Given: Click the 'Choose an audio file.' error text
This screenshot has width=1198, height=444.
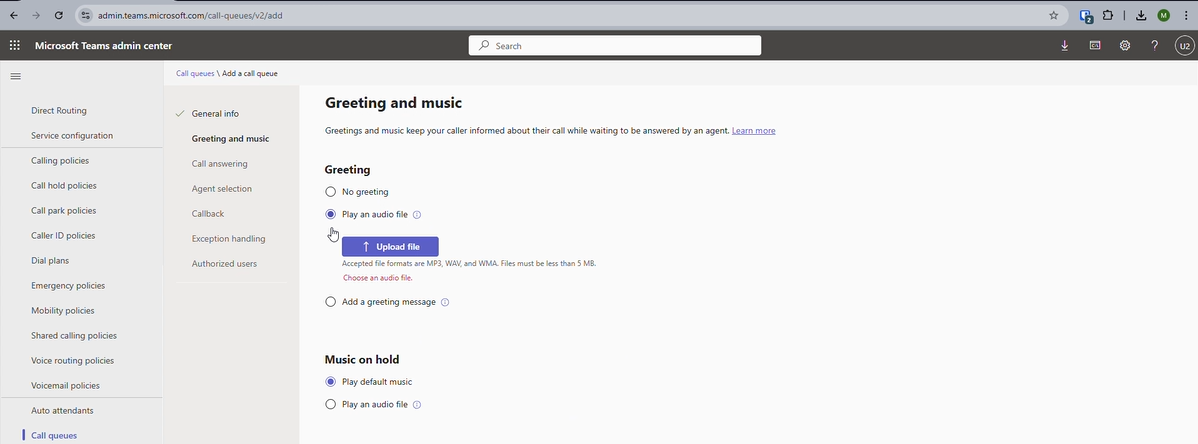Looking at the screenshot, I should tap(377, 278).
